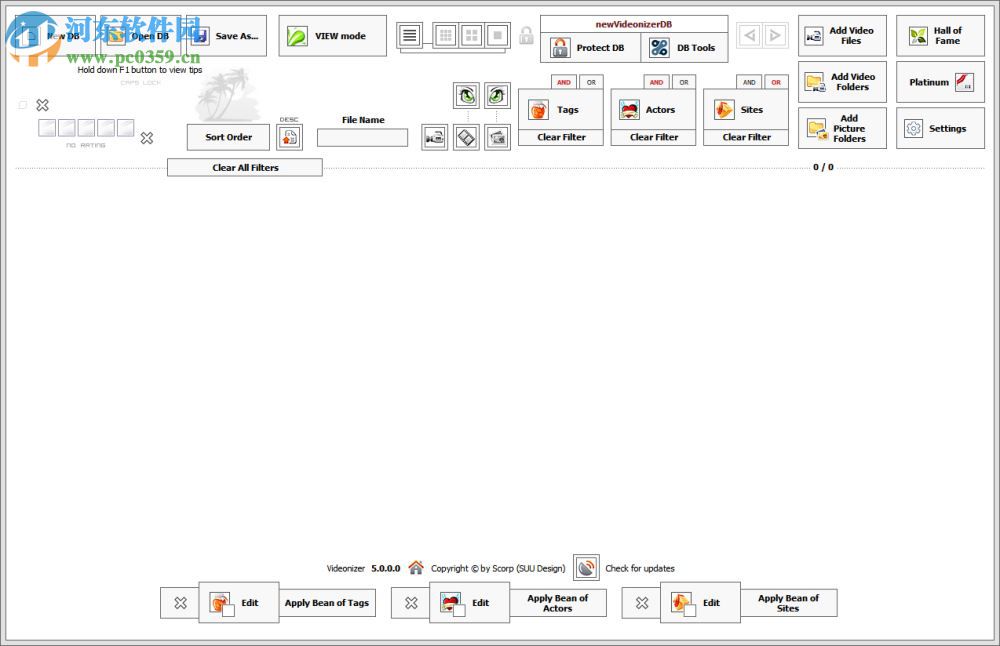Switch Tags filter to OR mode
Image resolution: width=1000 pixels, height=646 pixels.
(589, 82)
